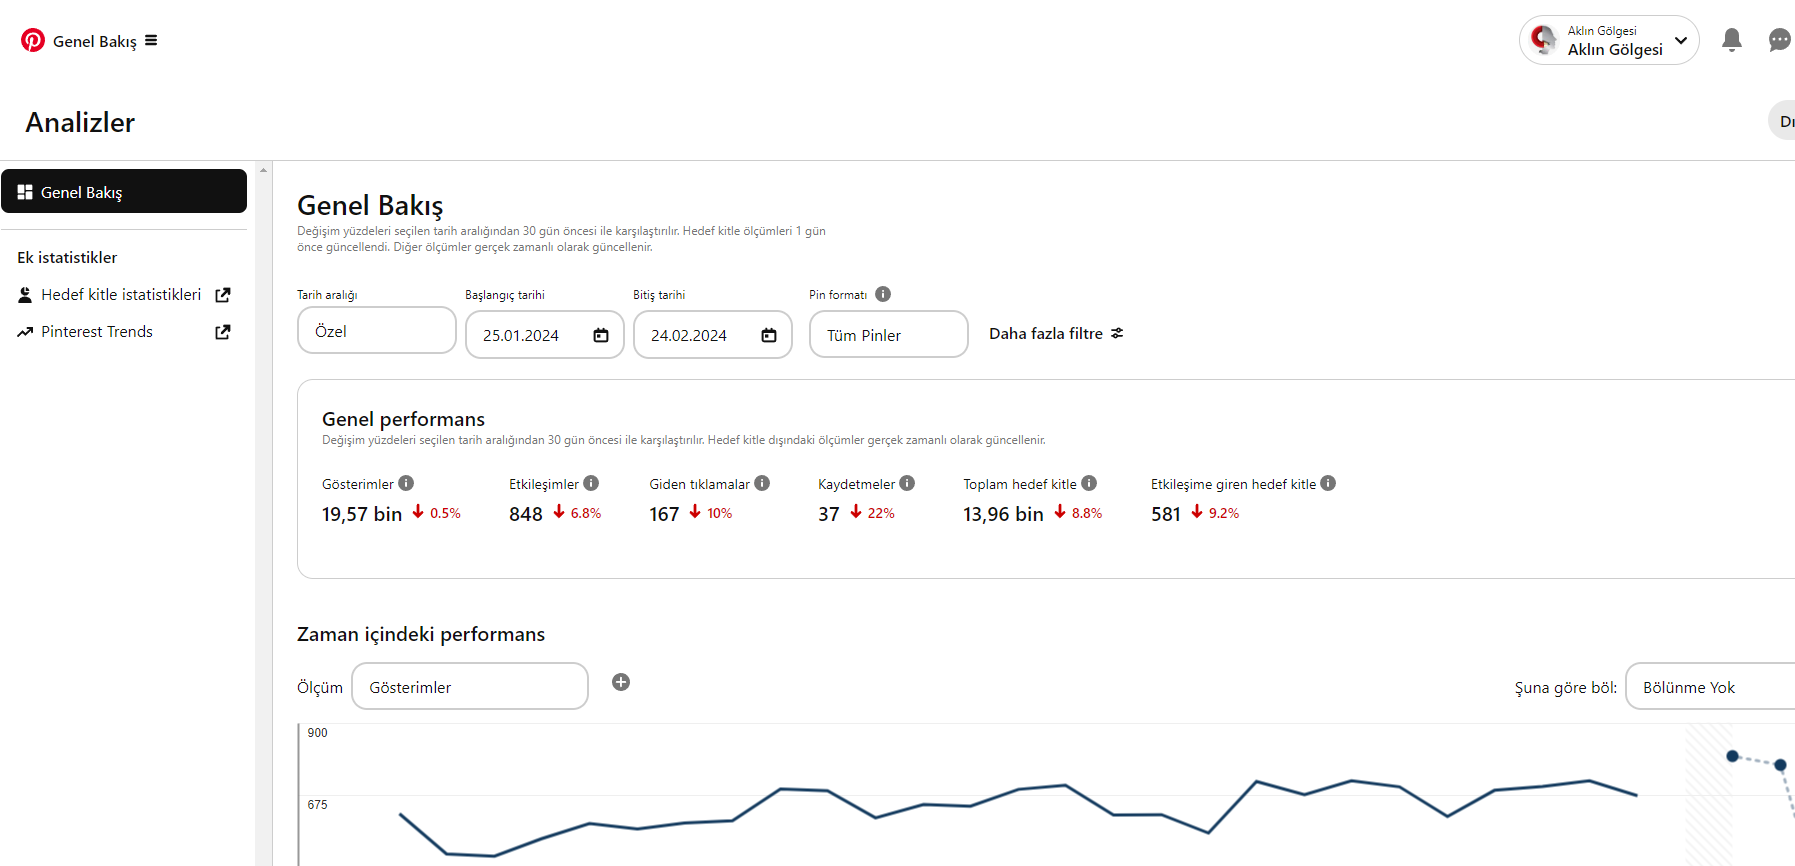Click the info icon next to Kaydetmeler
Image resolution: width=1795 pixels, height=866 pixels.
pyautogui.click(x=907, y=483)
